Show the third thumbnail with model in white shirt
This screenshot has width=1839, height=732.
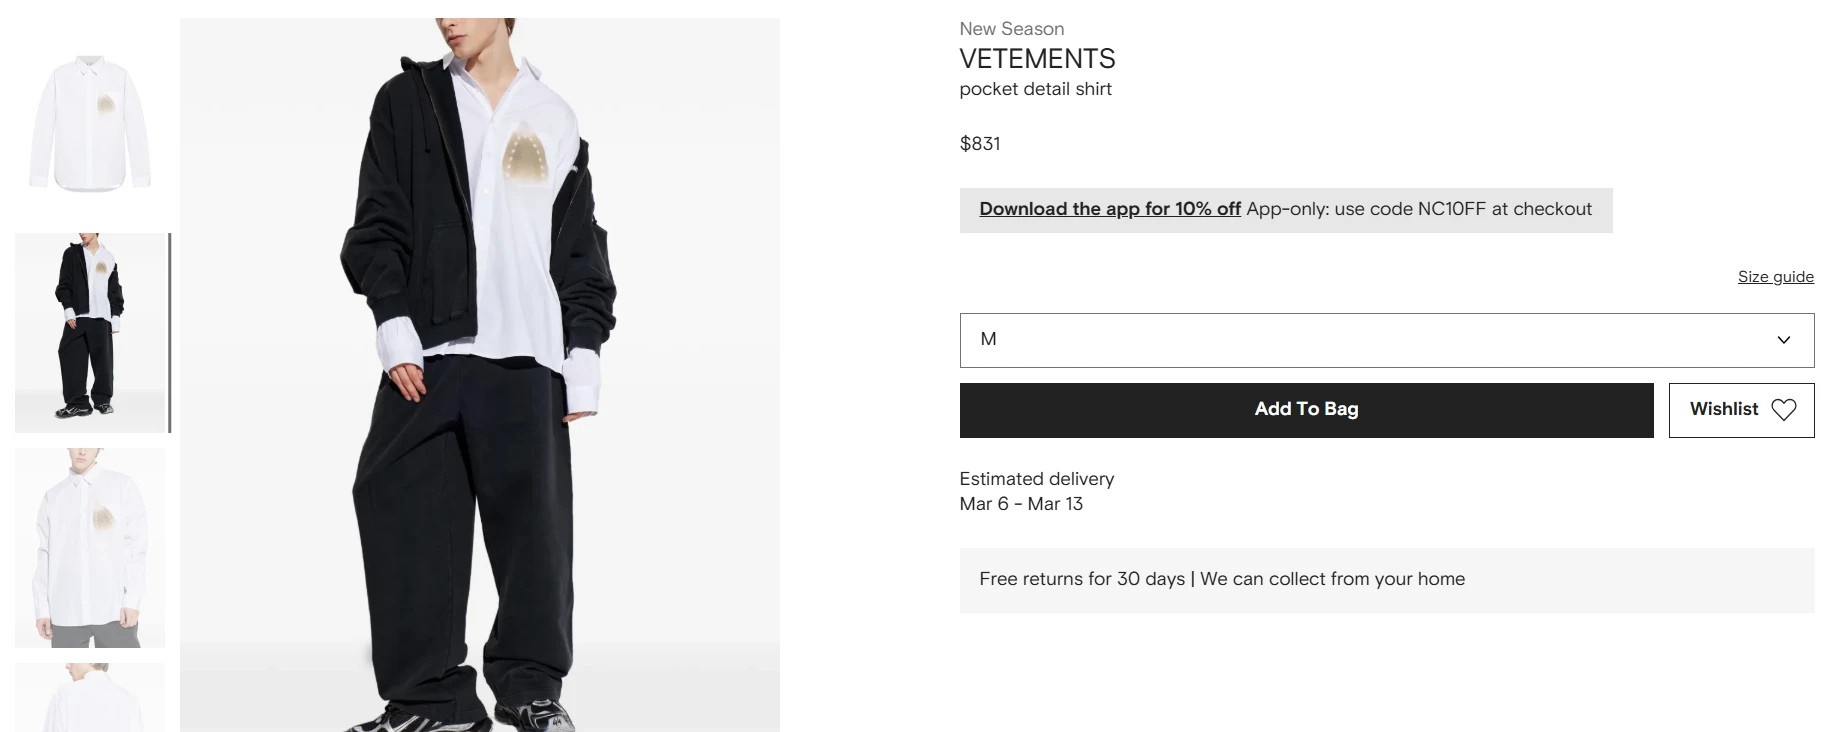tap(90, 547)
